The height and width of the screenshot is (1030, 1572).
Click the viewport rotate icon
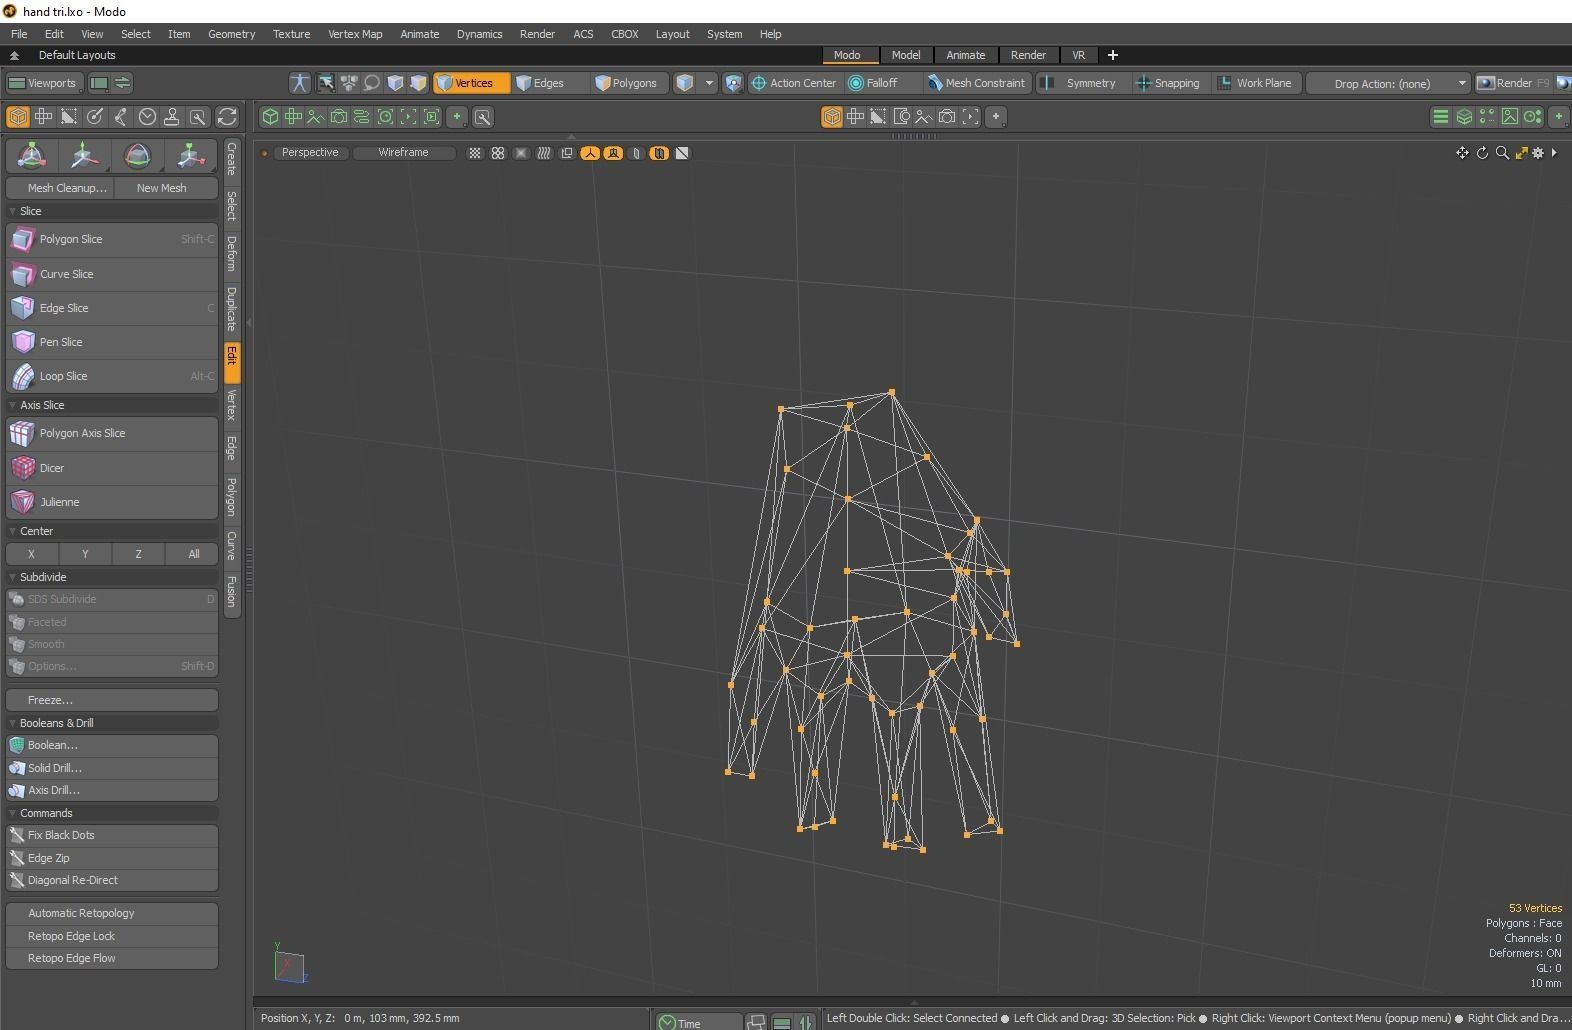pyautogui.click(x=1482, y=153)
